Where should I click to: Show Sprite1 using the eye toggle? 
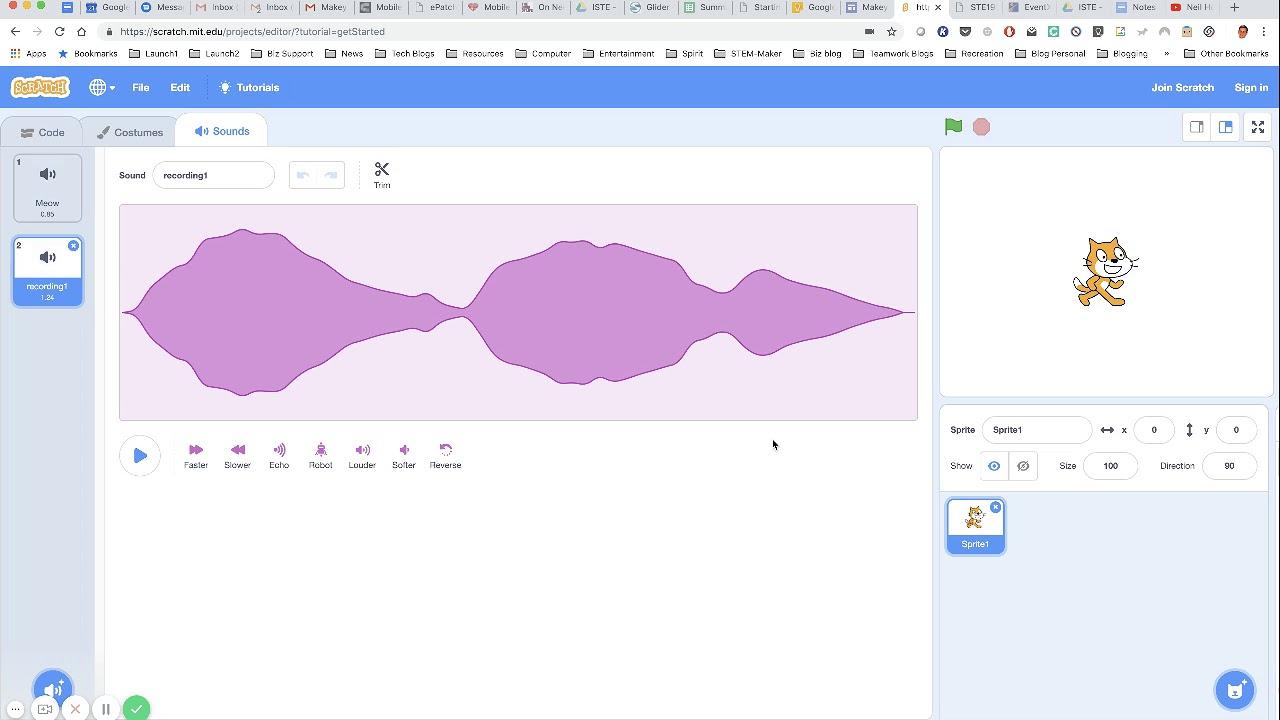click(x=993, y=465)
